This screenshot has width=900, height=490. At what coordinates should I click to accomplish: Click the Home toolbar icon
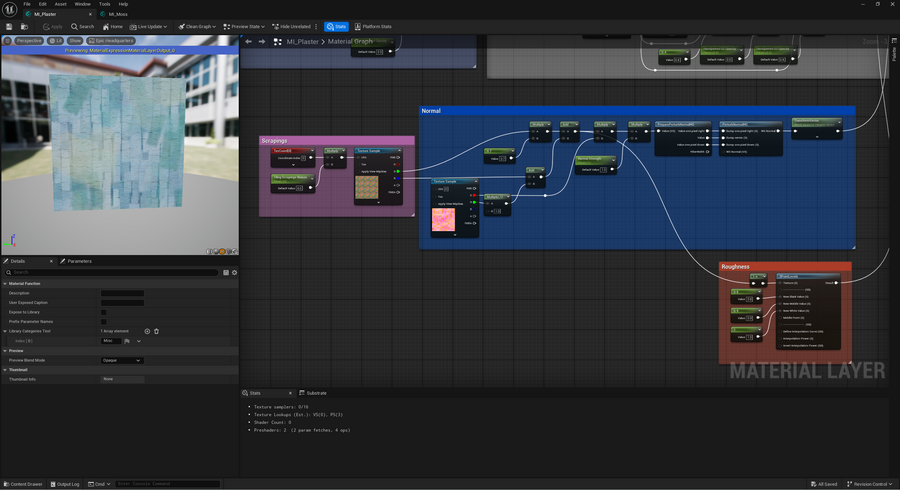click(112, 26)
